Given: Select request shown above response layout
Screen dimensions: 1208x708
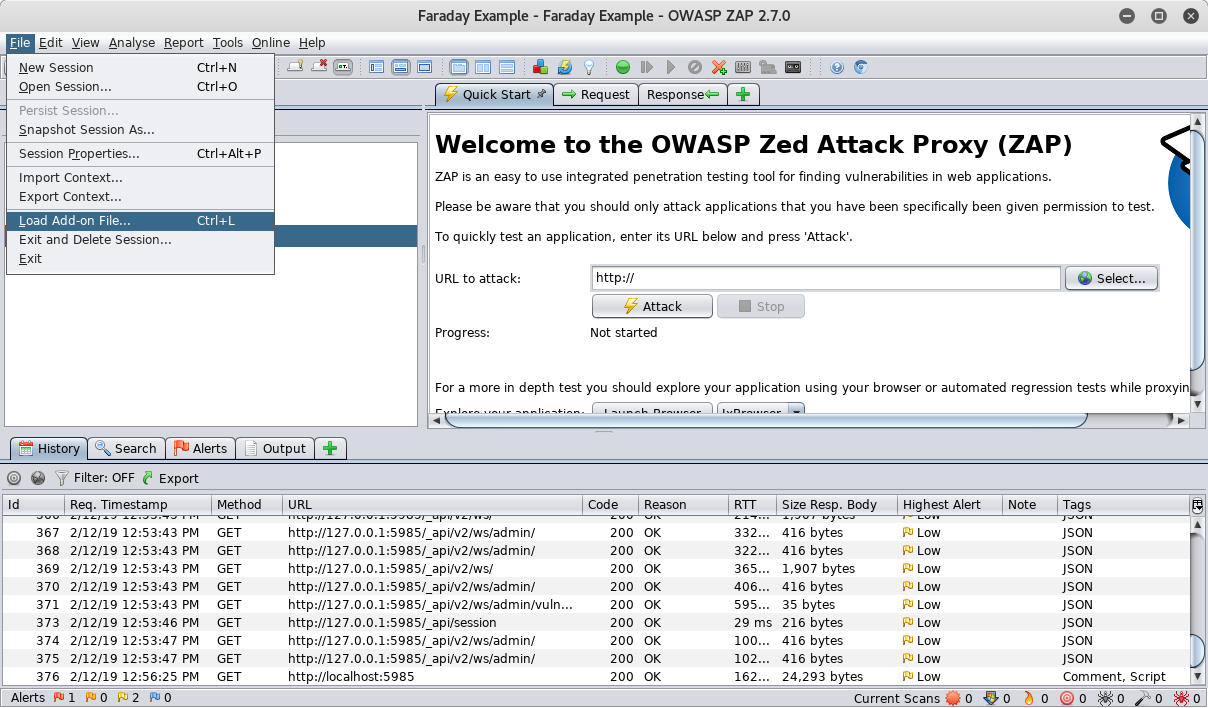Looking at the screenshot, I should click(x=507, y=67).
